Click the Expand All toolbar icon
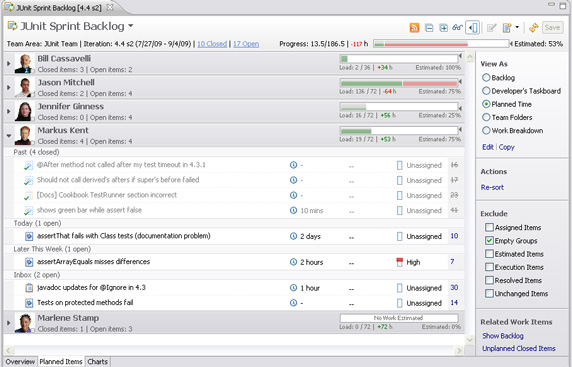The image size is (572, 367). click(443, 28)
